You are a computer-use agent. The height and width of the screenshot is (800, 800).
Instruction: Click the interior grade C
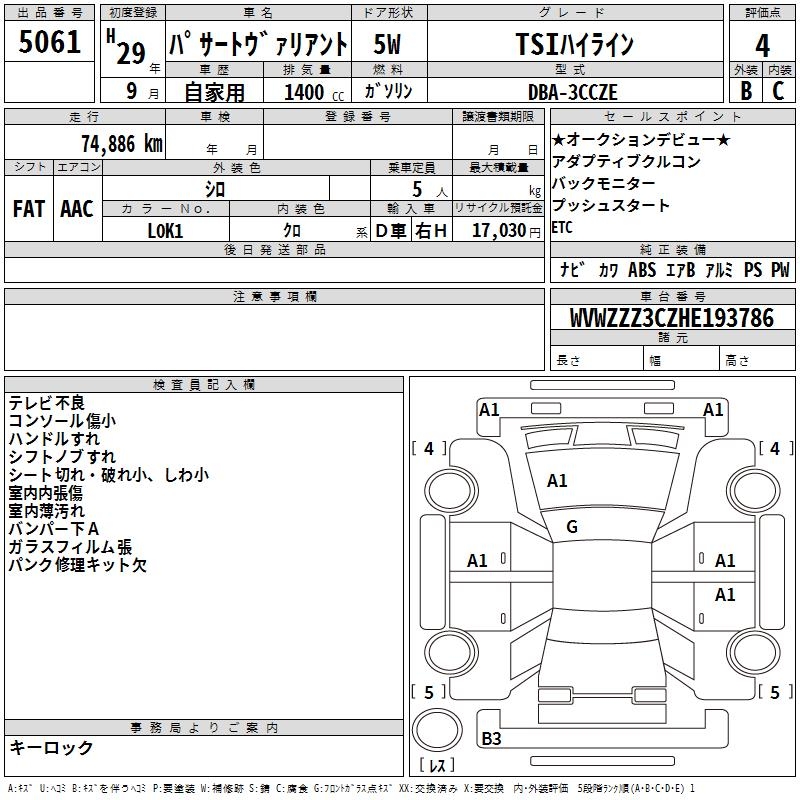(778, 91)
